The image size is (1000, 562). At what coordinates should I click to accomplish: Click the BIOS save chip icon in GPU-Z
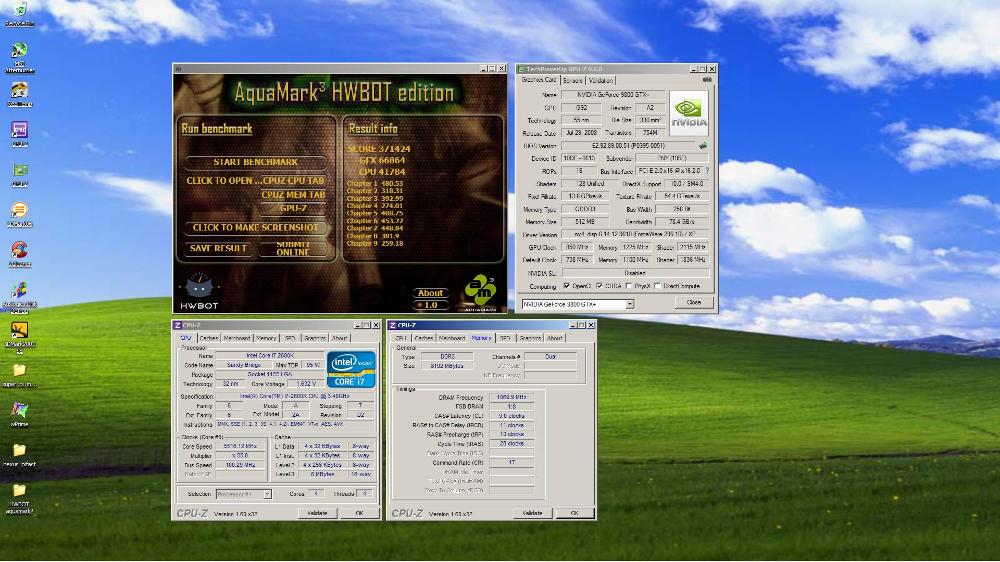tap(703, 145)
